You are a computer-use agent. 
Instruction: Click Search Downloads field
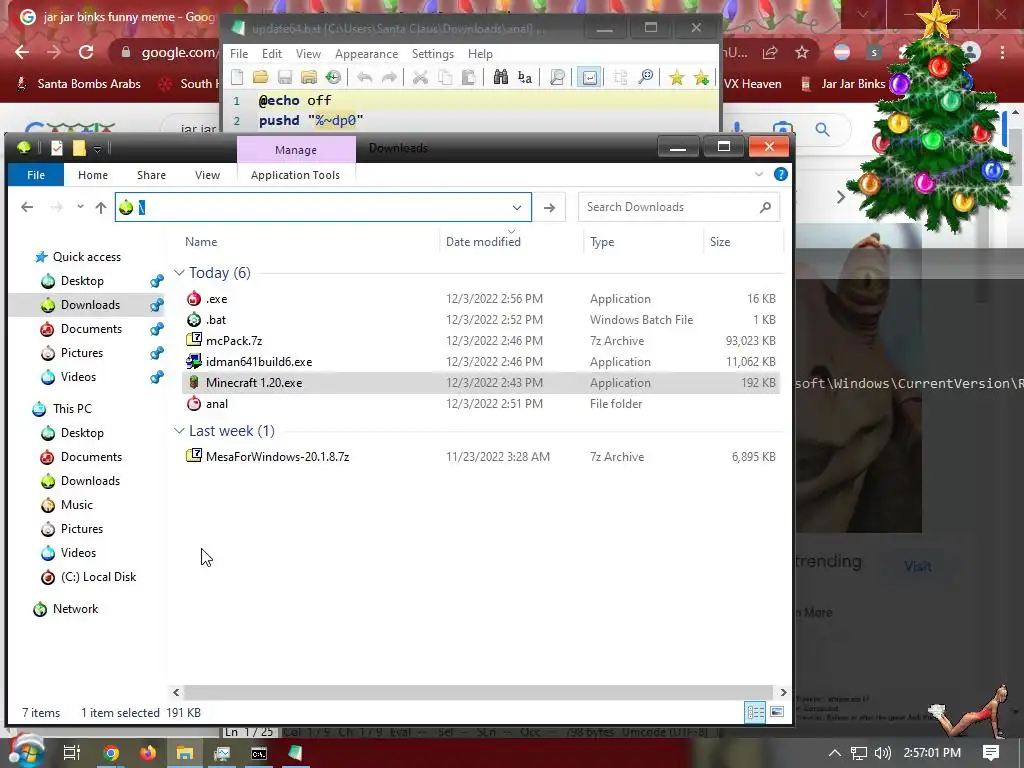click(x=679, y=207)
